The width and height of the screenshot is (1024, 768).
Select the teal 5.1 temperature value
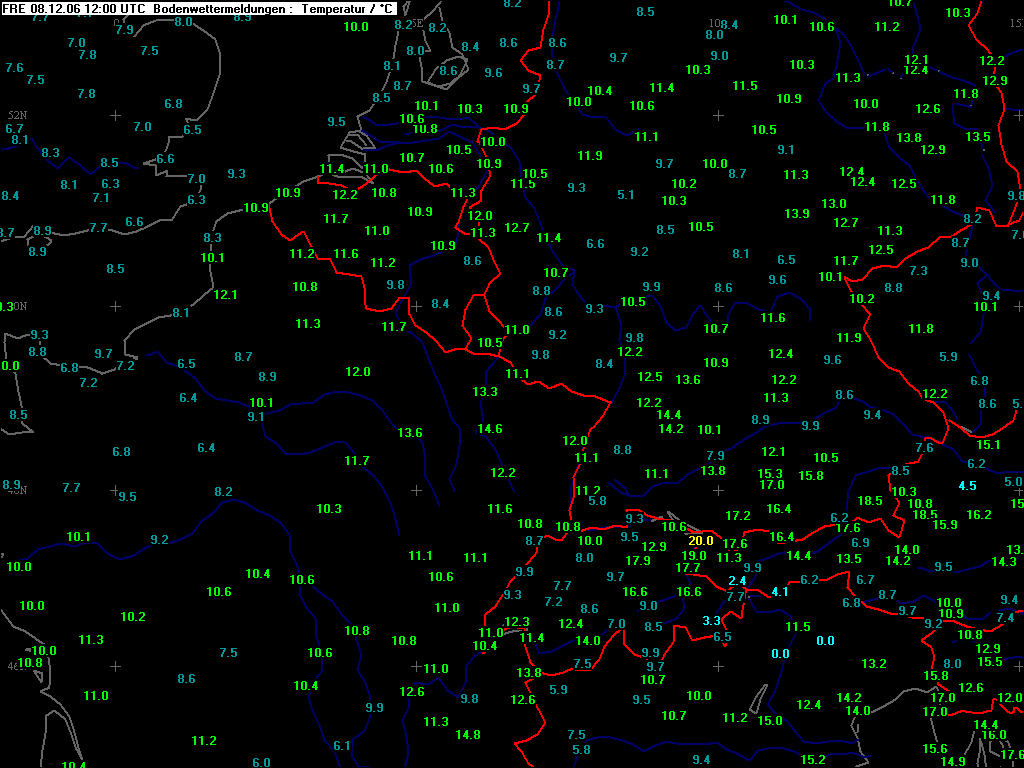[626, 195]
